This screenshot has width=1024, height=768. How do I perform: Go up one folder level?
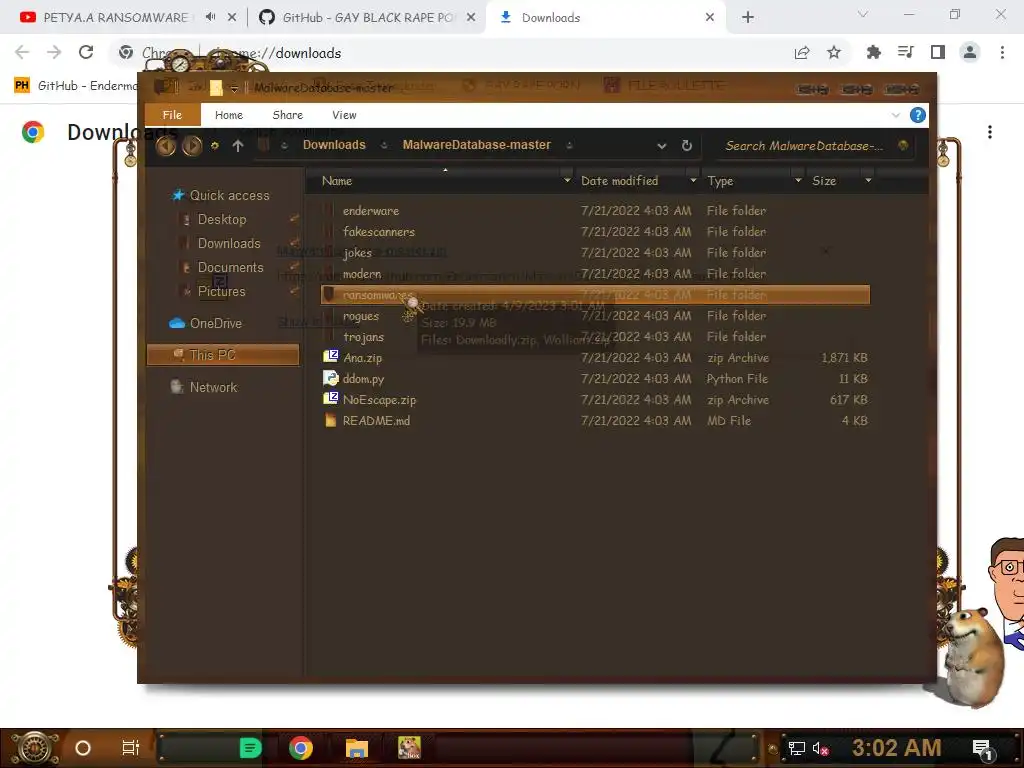238,146
